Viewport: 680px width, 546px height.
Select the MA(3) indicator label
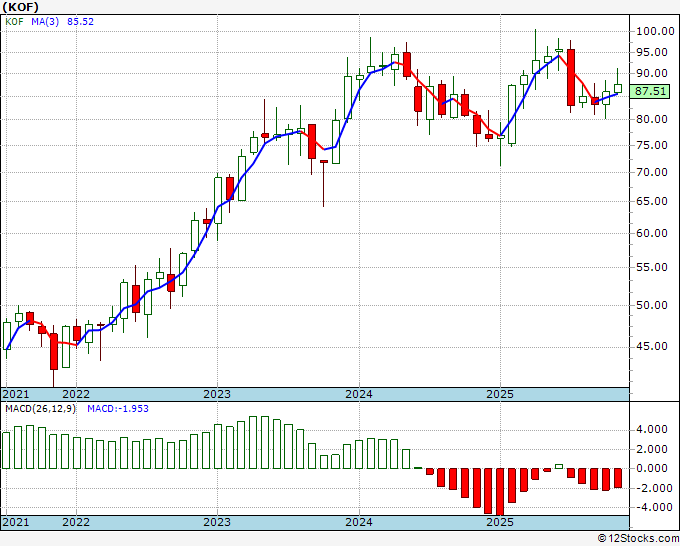pyautogui.click(x=45, y=21)
